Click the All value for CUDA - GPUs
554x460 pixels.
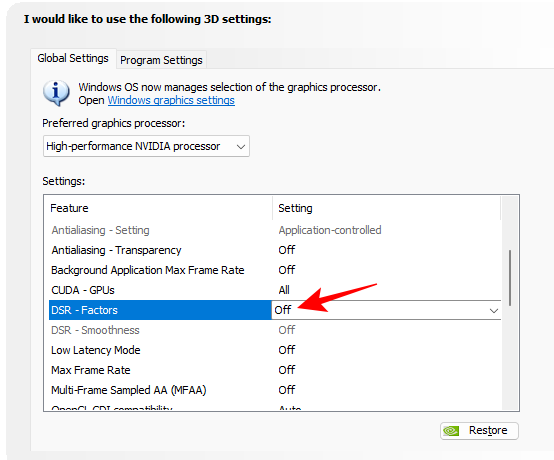(x=284, y=290)
